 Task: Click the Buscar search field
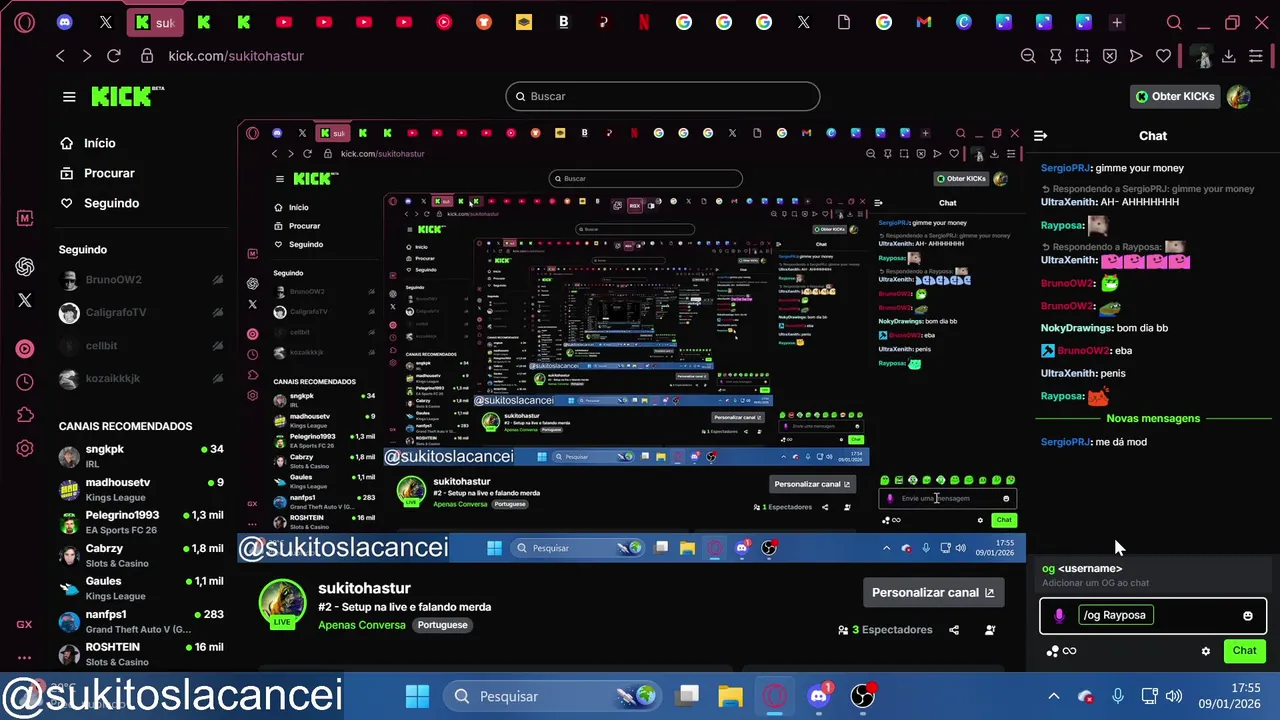[662, 96]
